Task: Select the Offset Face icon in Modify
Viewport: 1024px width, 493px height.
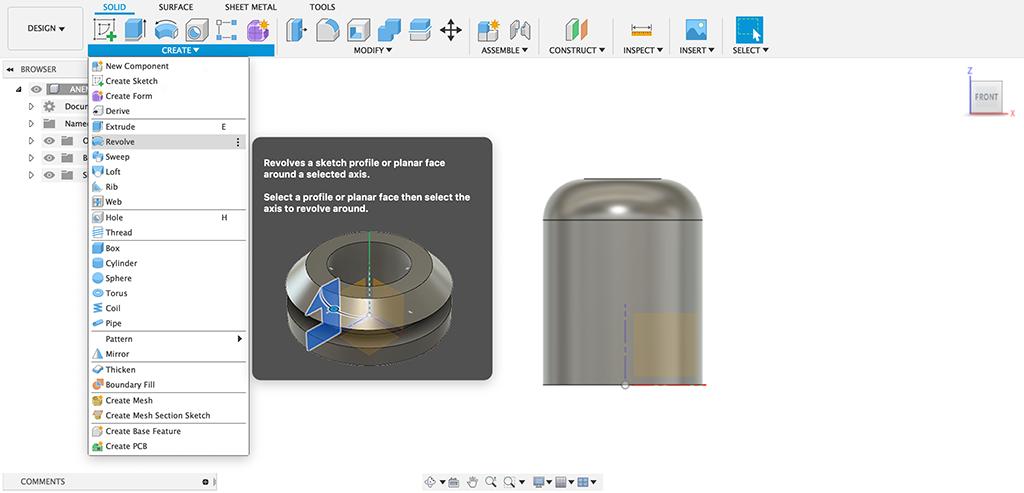Action: 420,30
